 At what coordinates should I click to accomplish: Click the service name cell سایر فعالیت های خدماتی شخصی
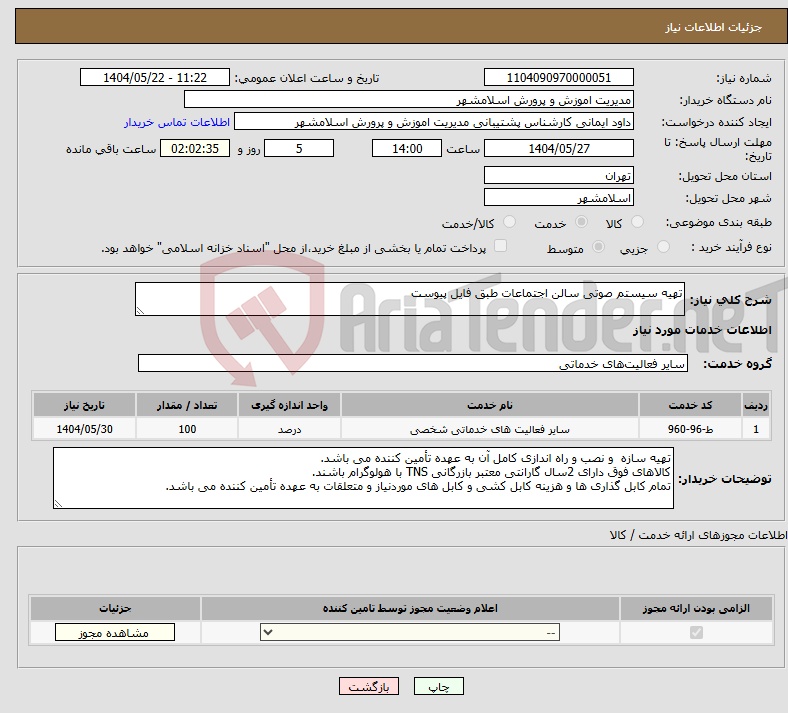(x=489, y=429)
